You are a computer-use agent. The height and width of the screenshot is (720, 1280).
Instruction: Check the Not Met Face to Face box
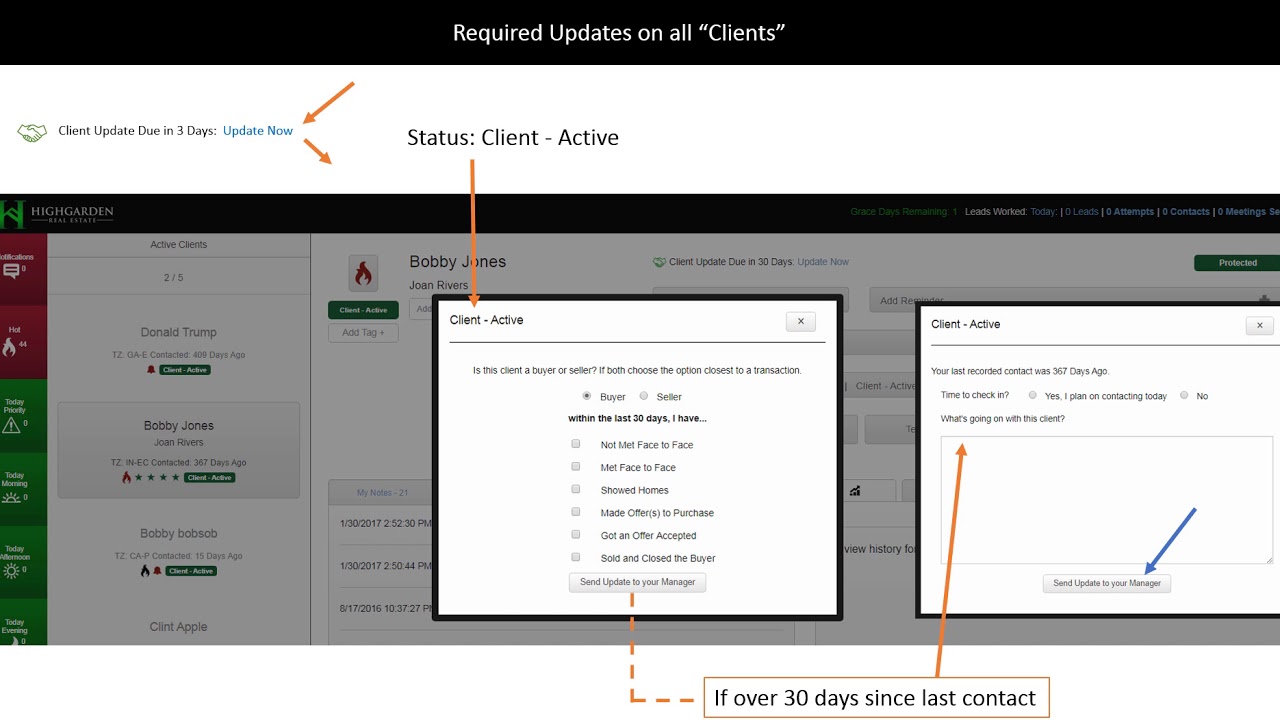[576, 444]
